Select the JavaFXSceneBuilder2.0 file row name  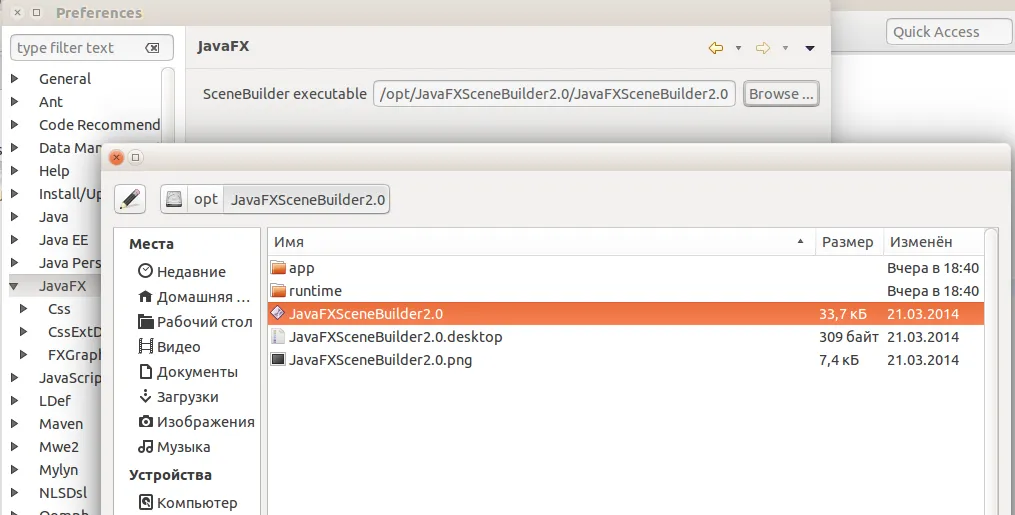click(x=366, y=314)
